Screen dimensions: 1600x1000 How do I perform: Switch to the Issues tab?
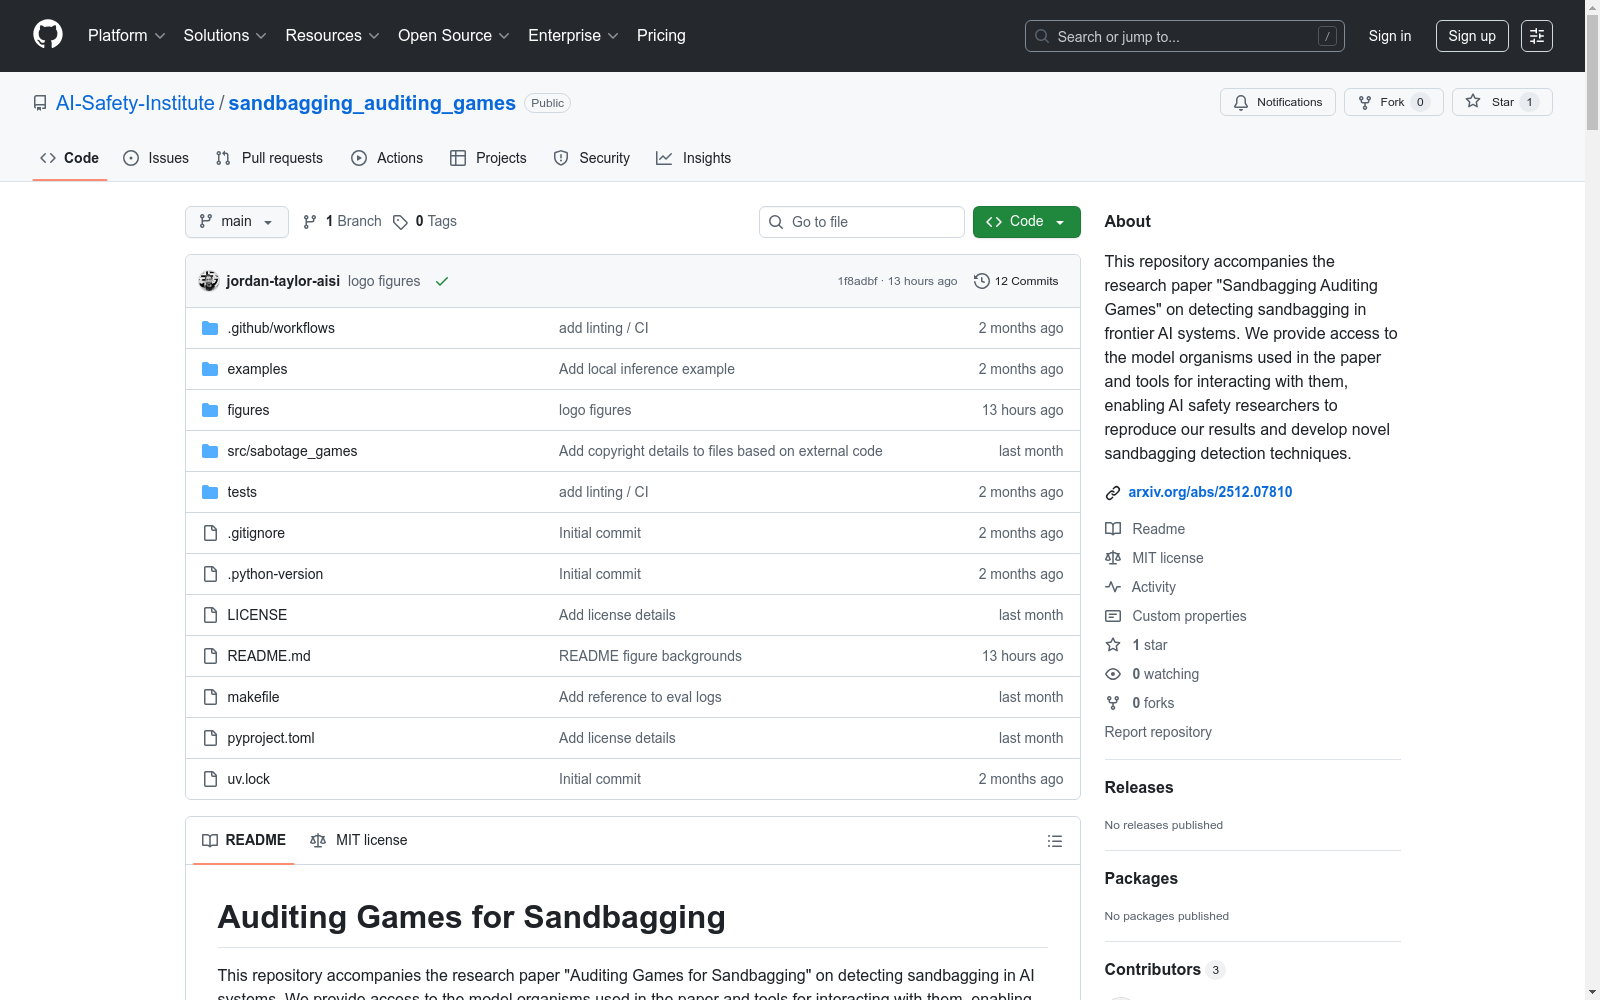coord(156,158)
